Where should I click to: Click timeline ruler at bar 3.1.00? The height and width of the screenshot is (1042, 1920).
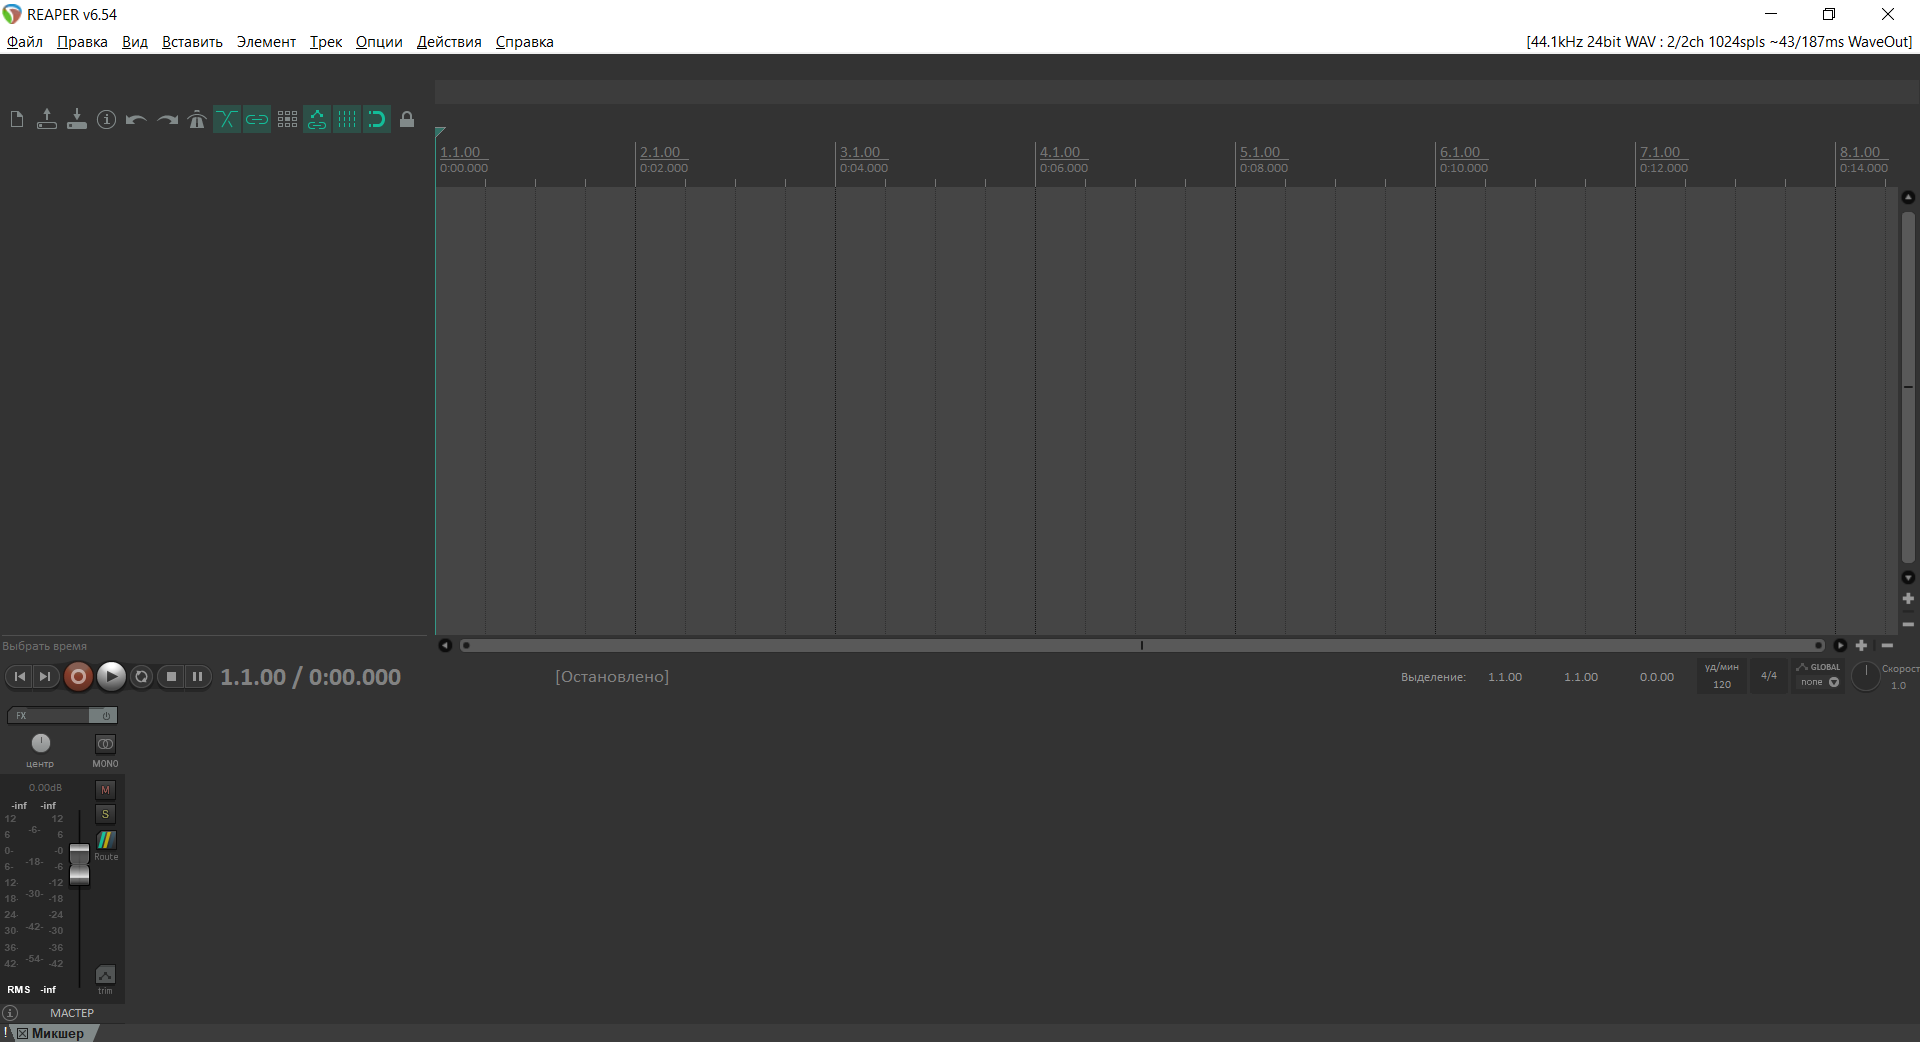click(860, 153)
